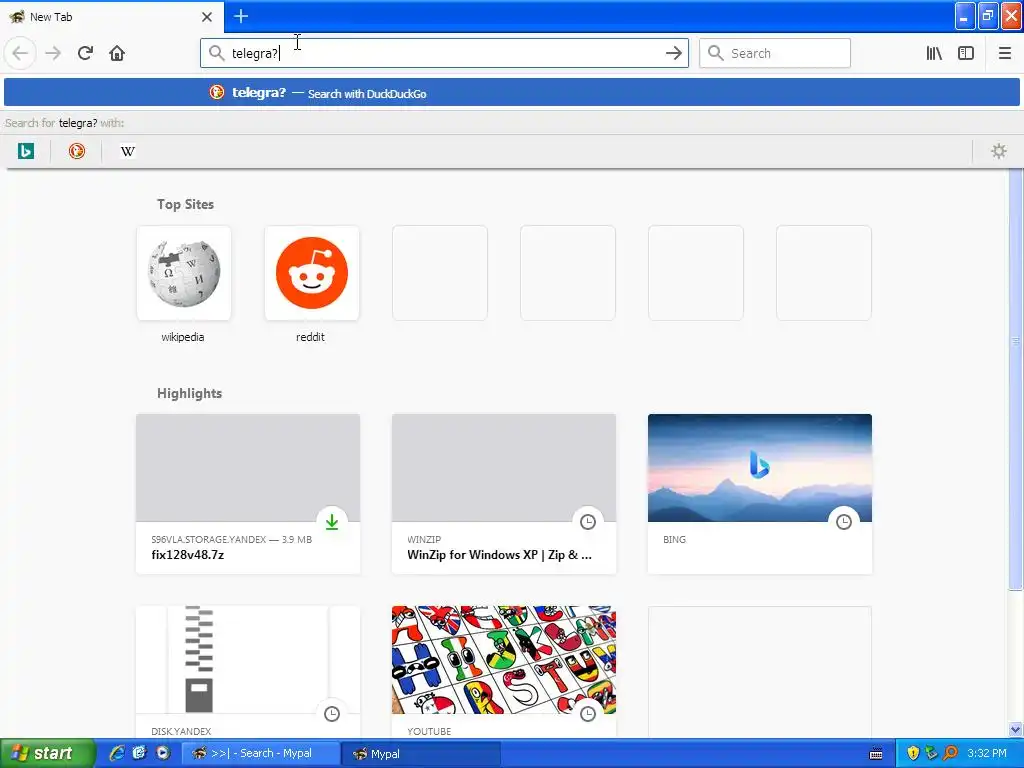Open the hamburger application menu
1024x768 pixels.
[1004, 53]
